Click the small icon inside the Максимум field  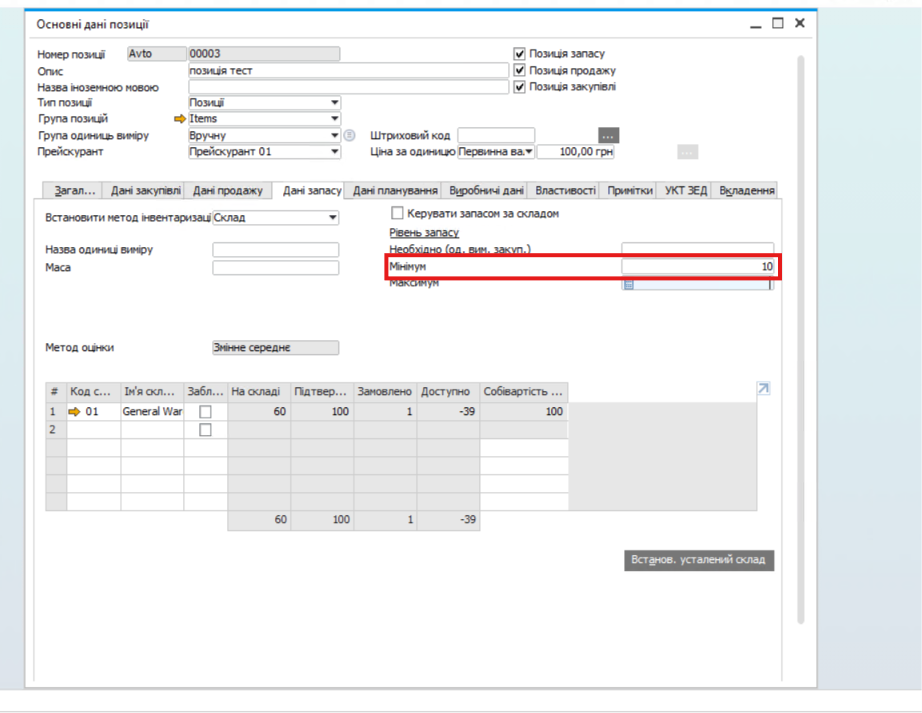point(629,285)
